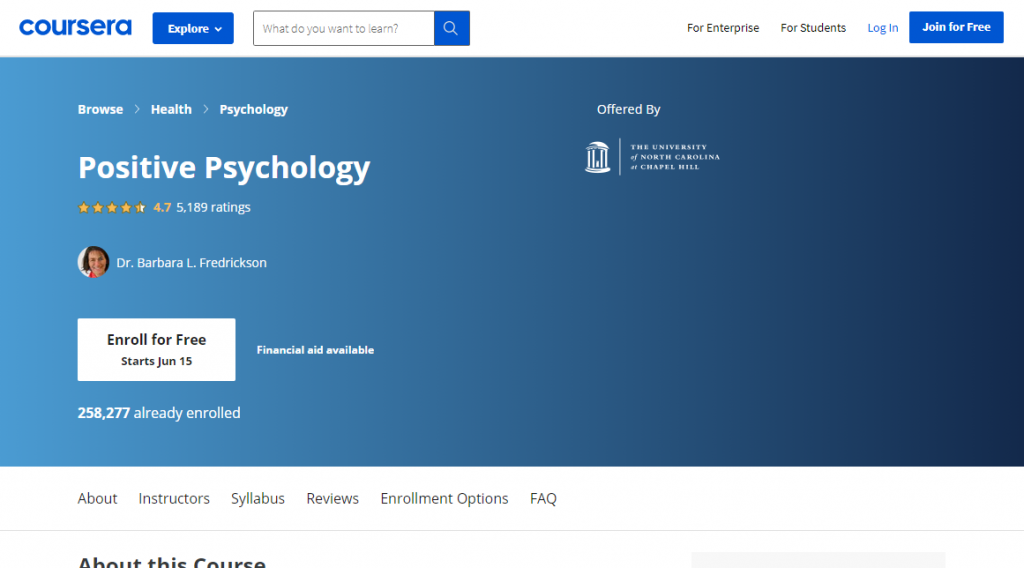Image resolution: width=1024 pixels, height=568 pixels.
Task: Click the magnifying glass search button
Action: [x=451, y=29]
